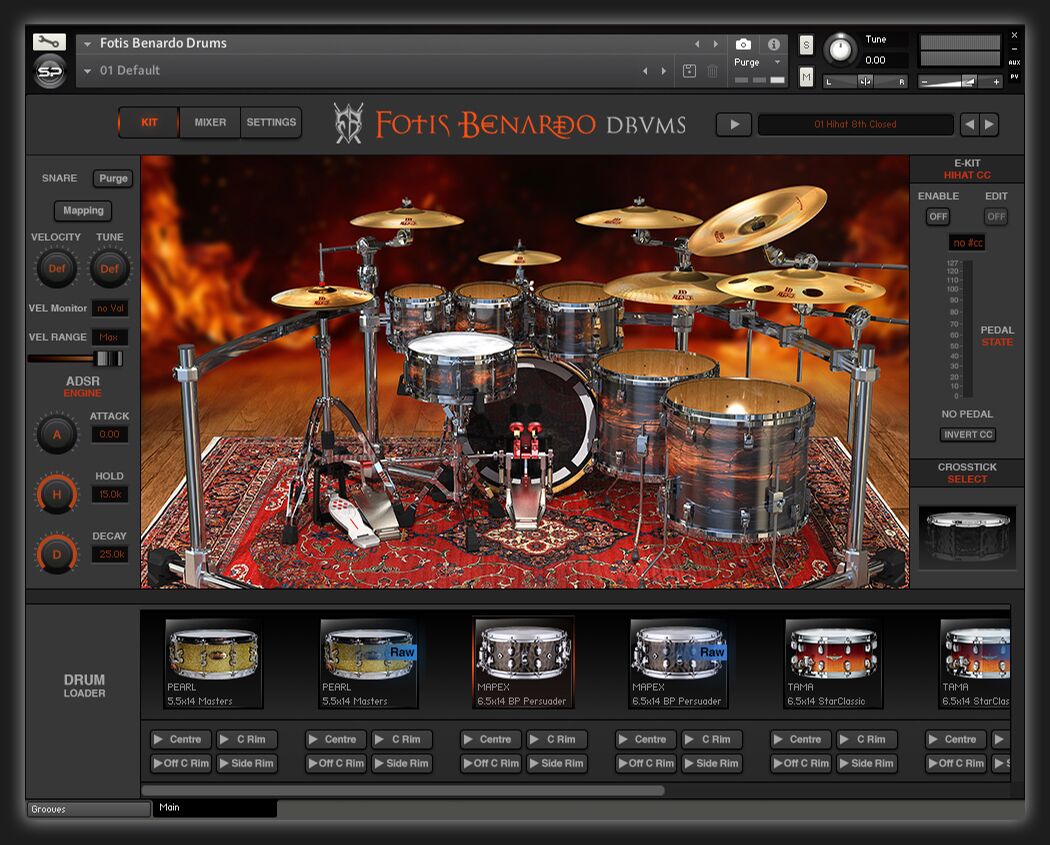Viewport: 1050px width, 845px height.
Task: Take a snapshot with the camera icon
Action: pyautogui.click(x=743, y=44)
